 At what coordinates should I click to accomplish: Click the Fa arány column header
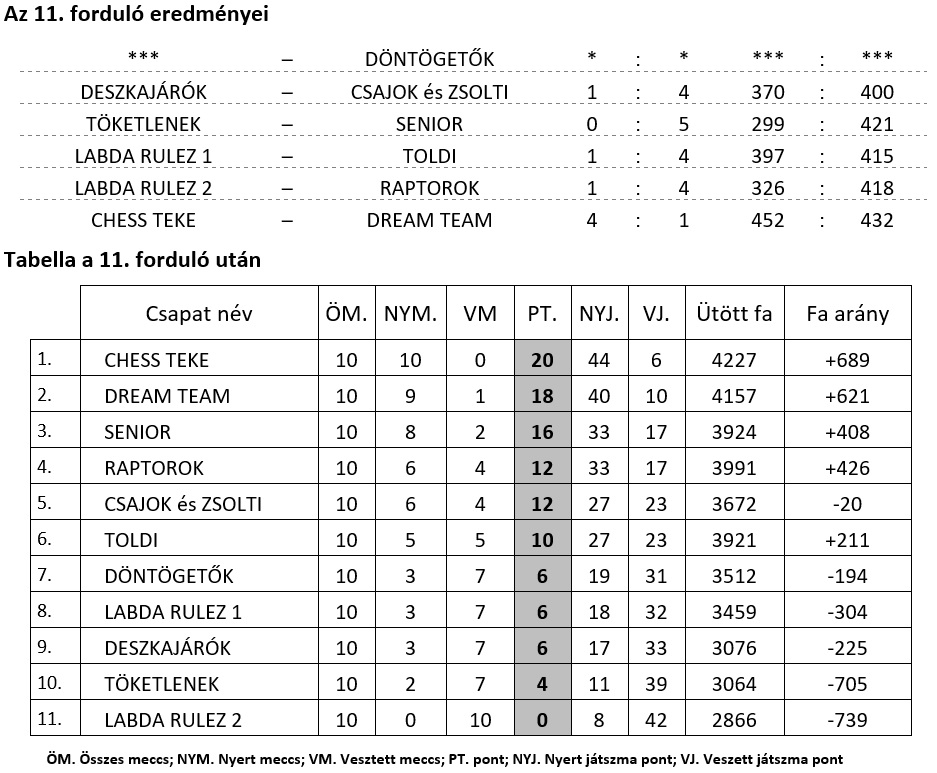click(847, 313)
